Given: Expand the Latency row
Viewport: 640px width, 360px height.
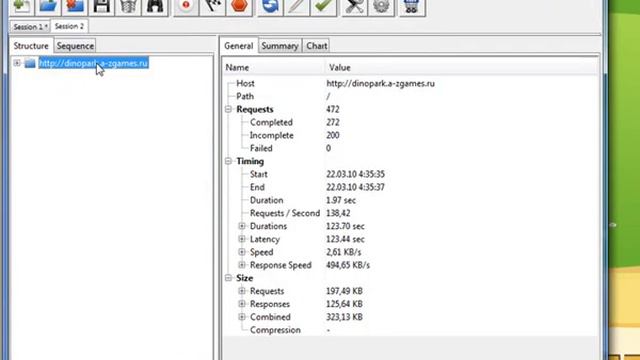Looking at the screenshot, I should coord(242,239).
